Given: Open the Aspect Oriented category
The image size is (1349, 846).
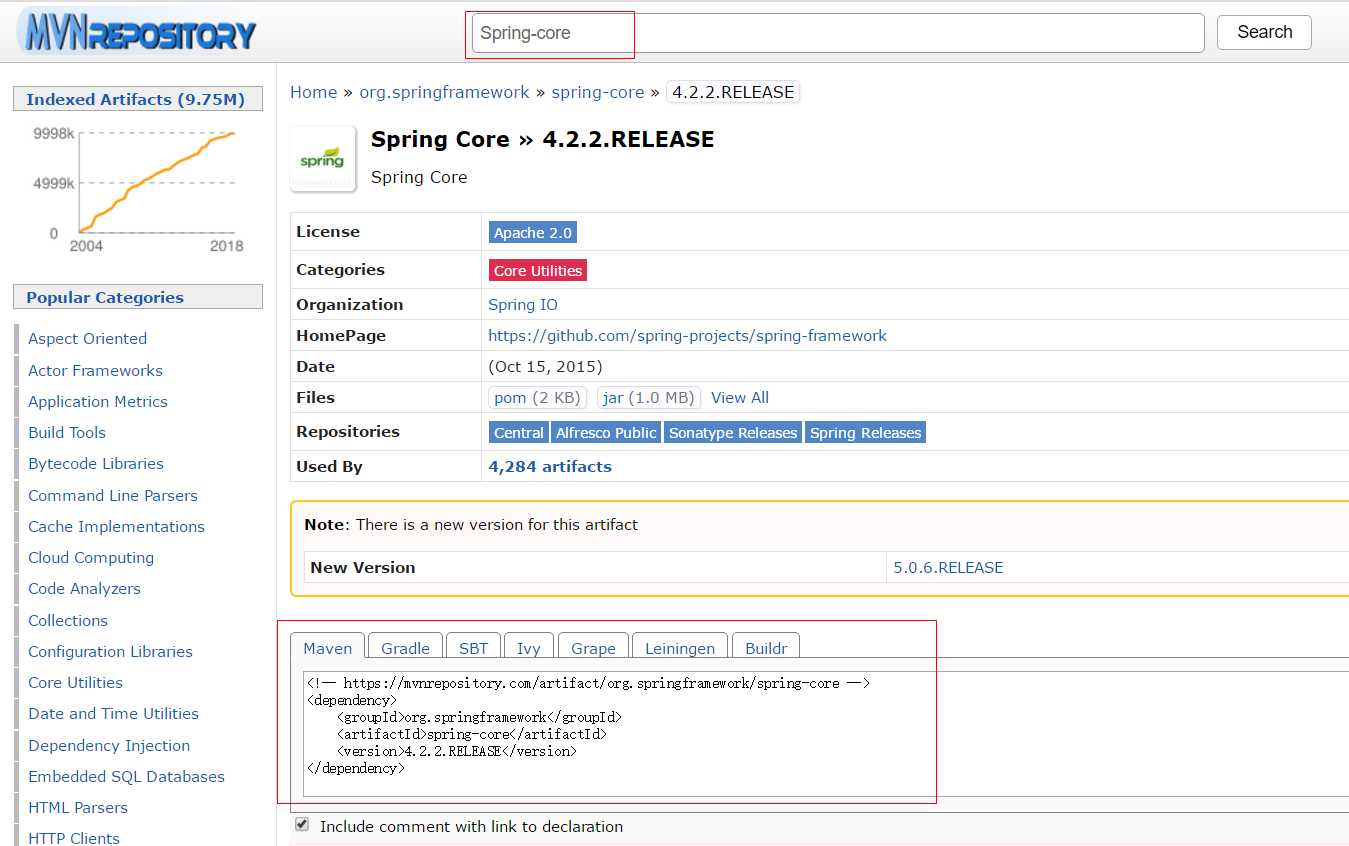Looking at the screenshot, I should [x=87, y=339].
